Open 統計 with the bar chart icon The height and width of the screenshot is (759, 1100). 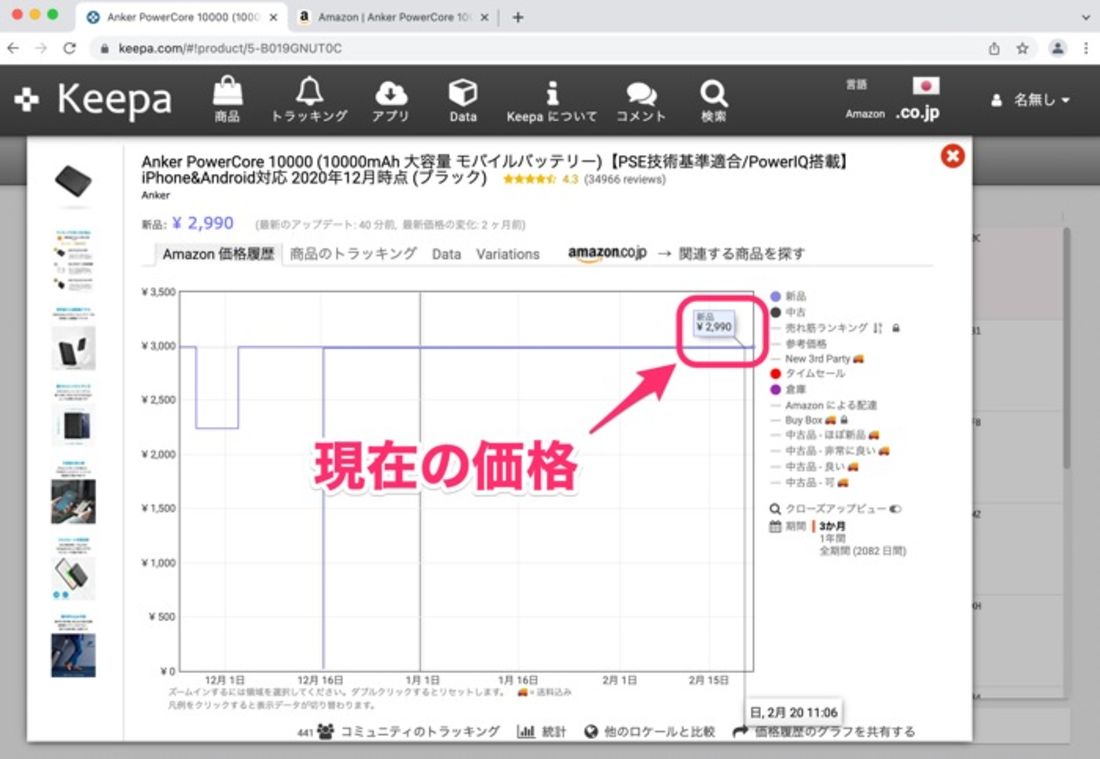pos(542,732)
